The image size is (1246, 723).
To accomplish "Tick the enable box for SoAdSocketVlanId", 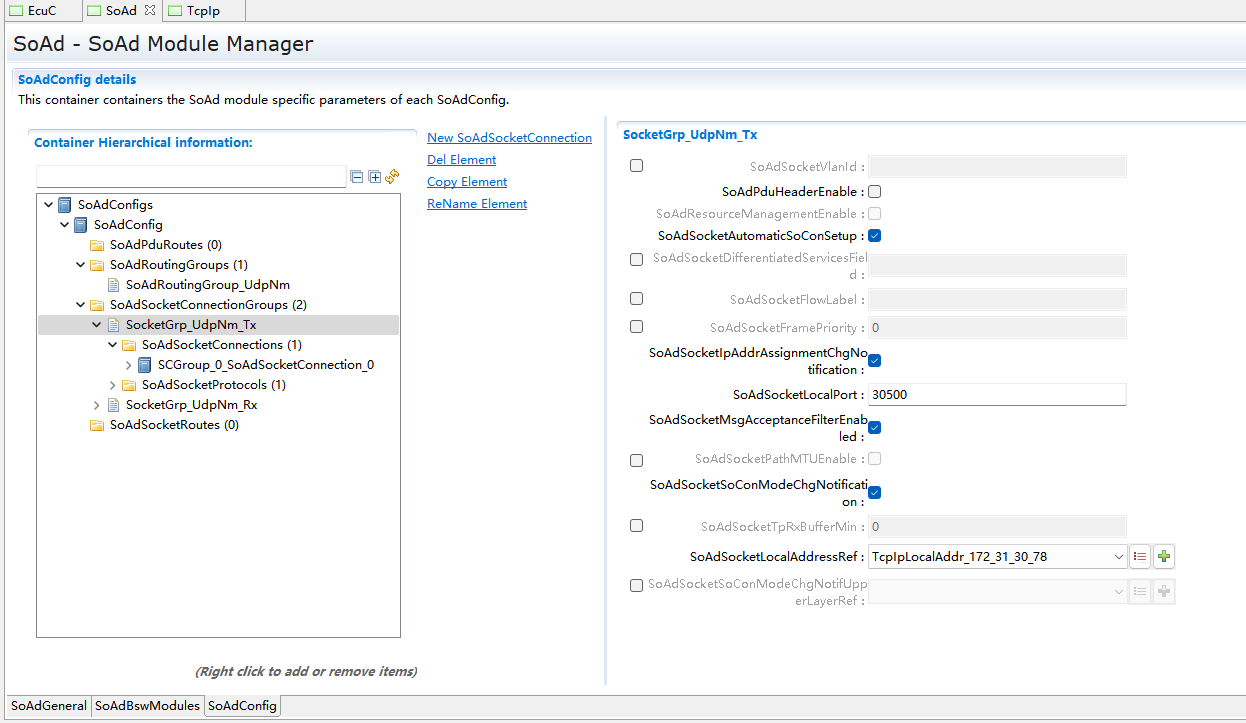I will coord(636,166).
